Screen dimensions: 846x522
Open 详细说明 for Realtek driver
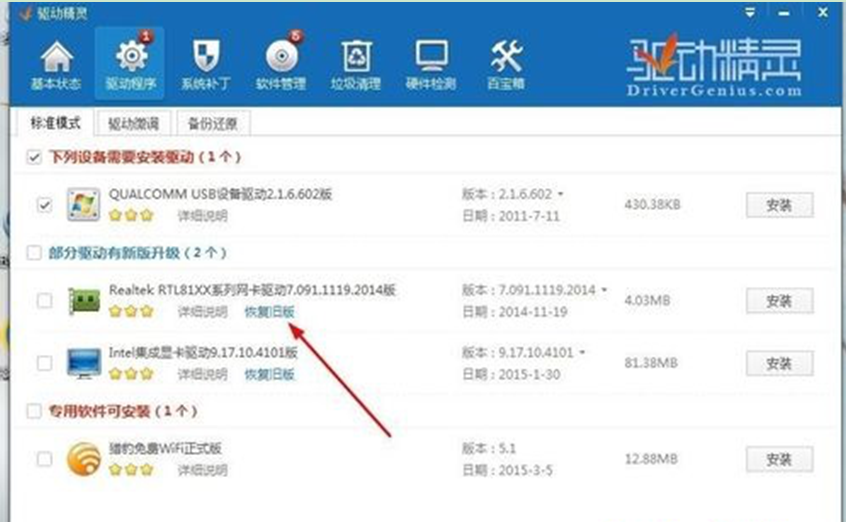[x=203, y=311]
